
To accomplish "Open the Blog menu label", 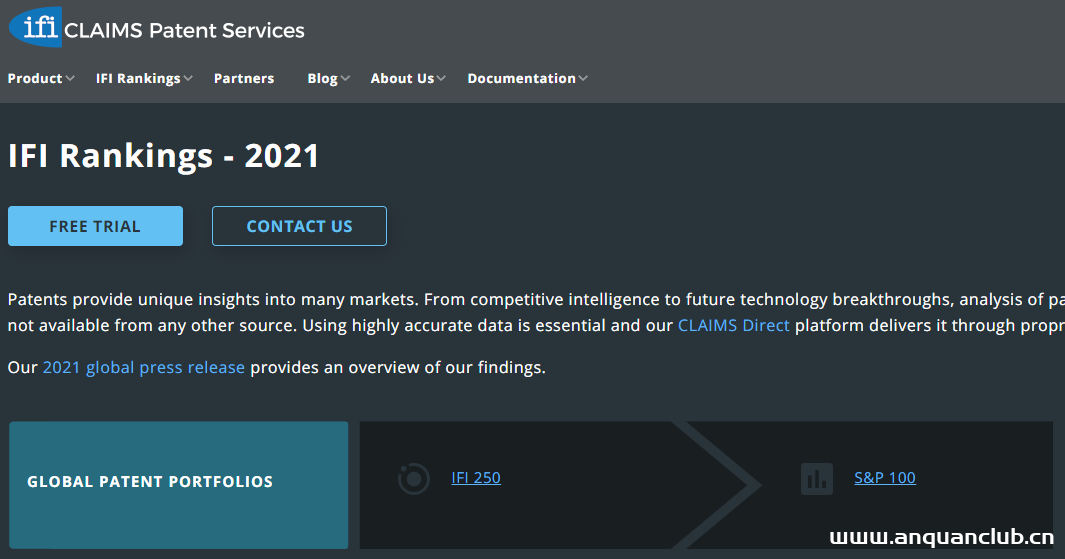I will [x=322, y=78].
